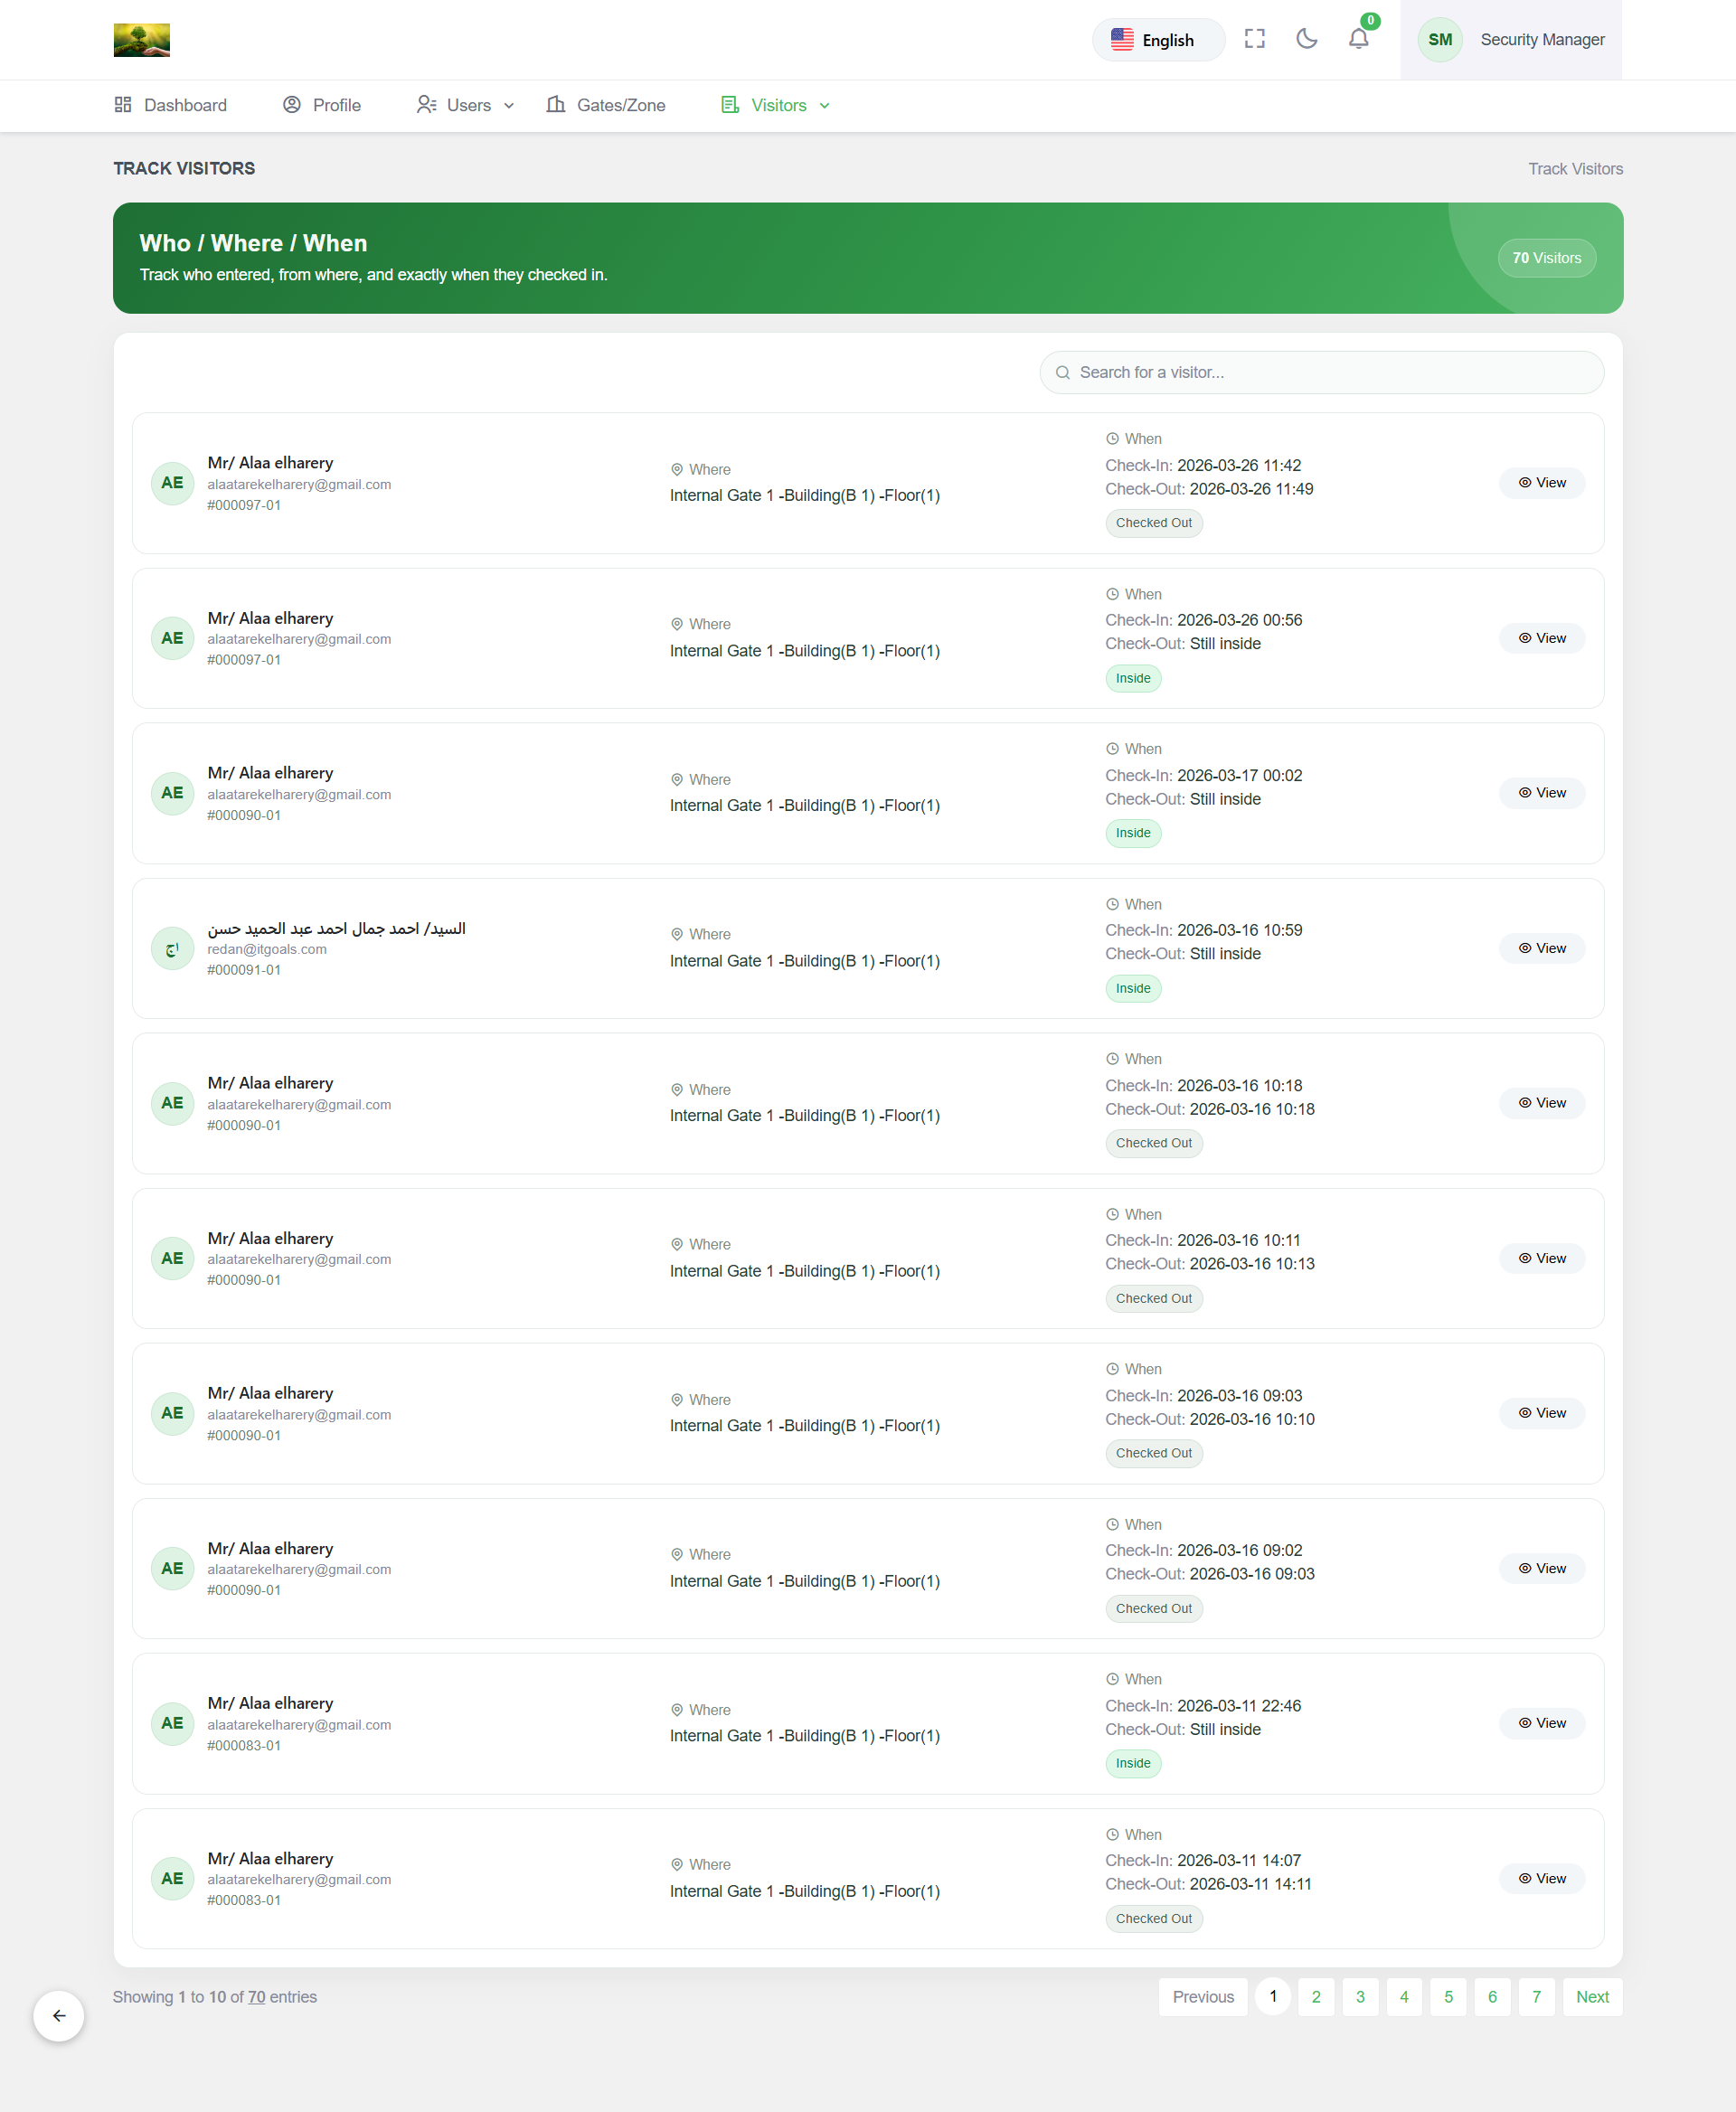View the 2026-03-17 00:02 check-in
The height and width of the screenshot is (2112, 1736).
coord(1541,793)
